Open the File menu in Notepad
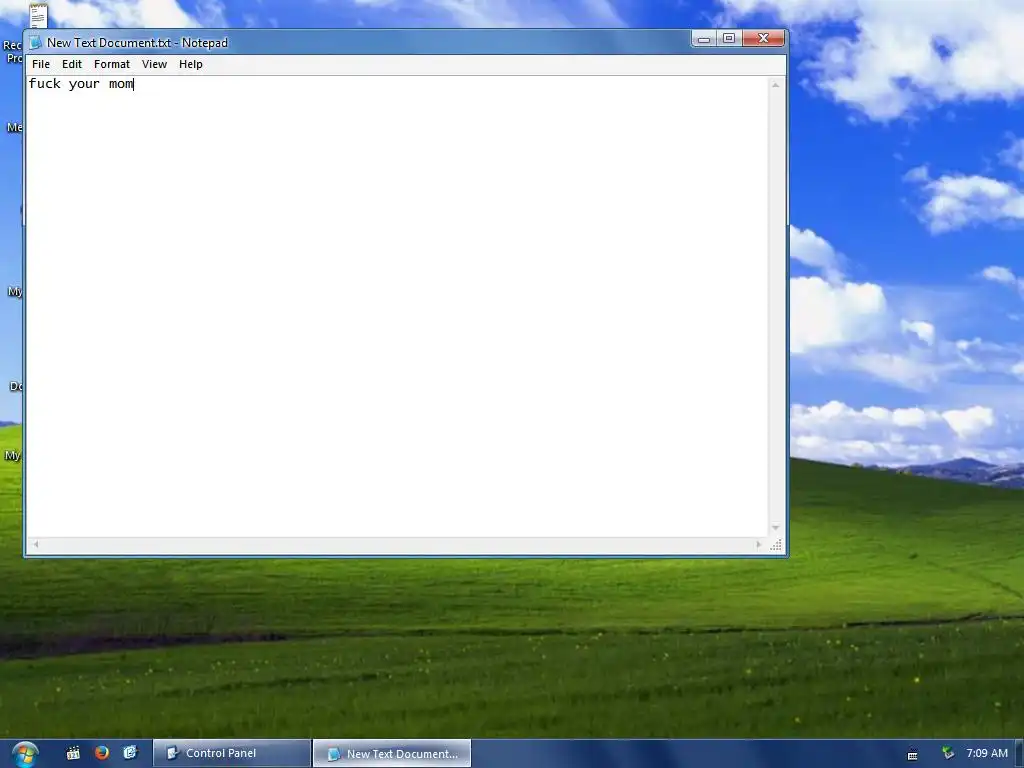Viewport: 1024px width, 768px height. click(x=40, y=64)
